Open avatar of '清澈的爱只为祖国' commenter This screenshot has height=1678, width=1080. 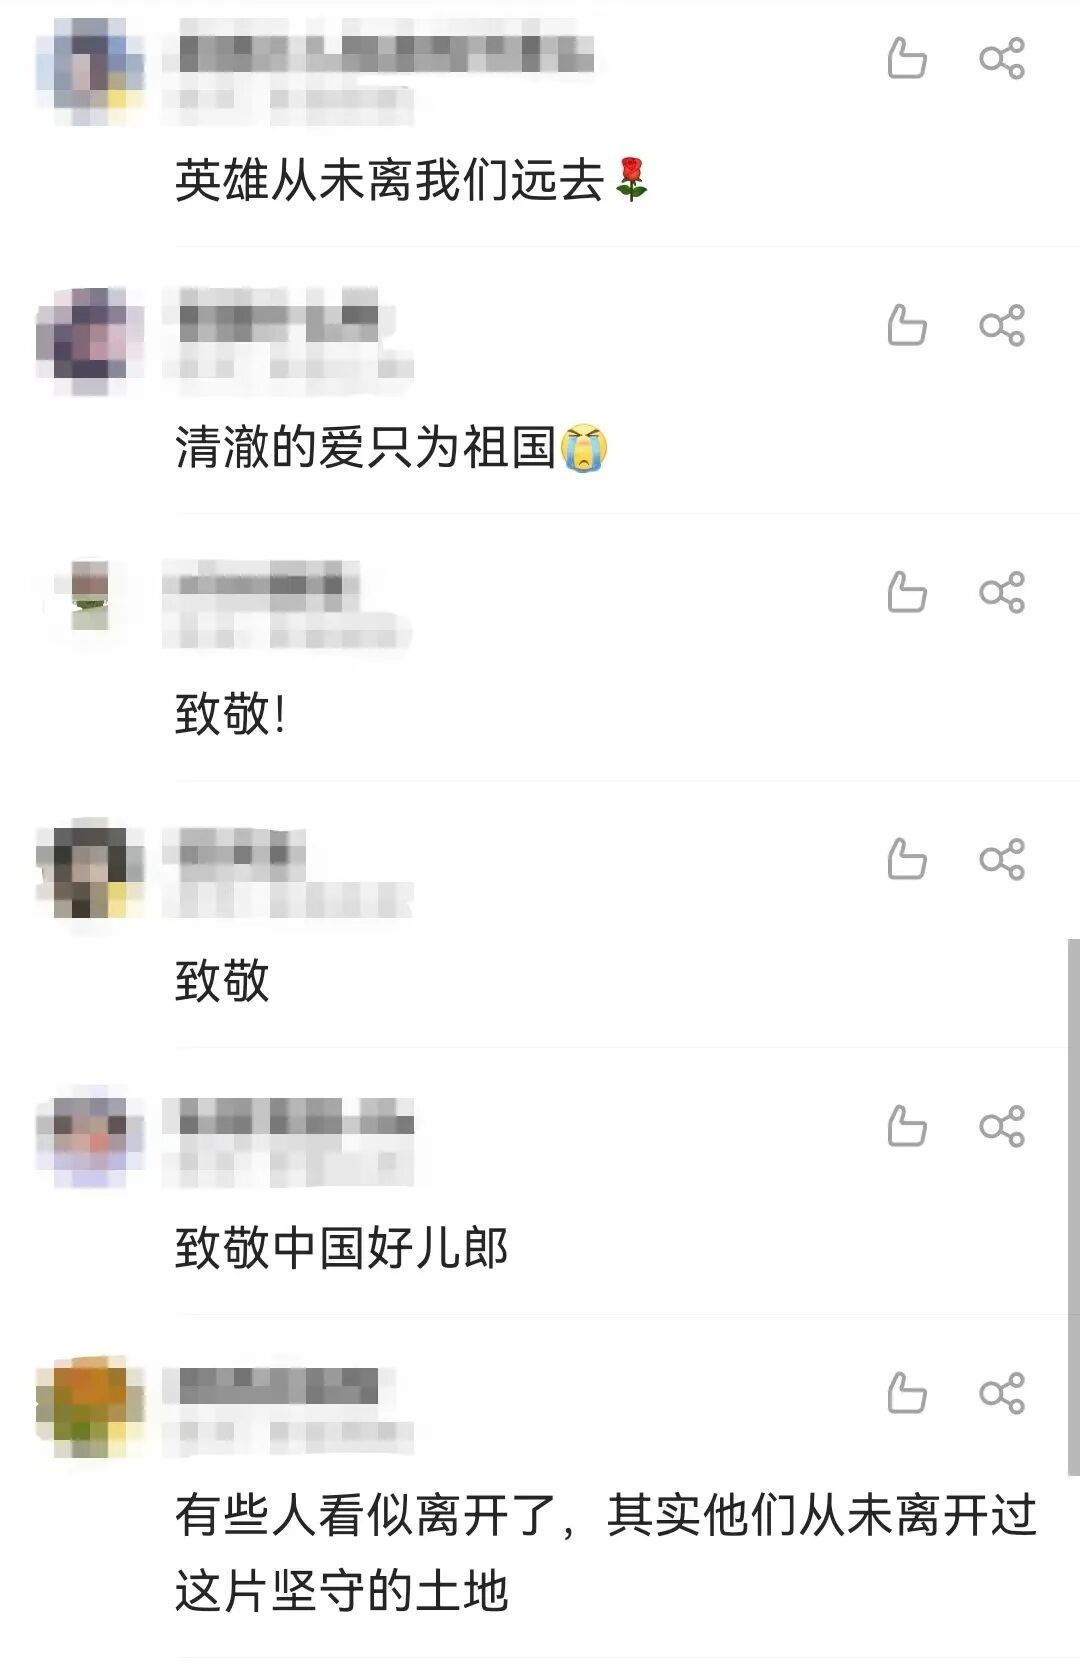[90, 340]
